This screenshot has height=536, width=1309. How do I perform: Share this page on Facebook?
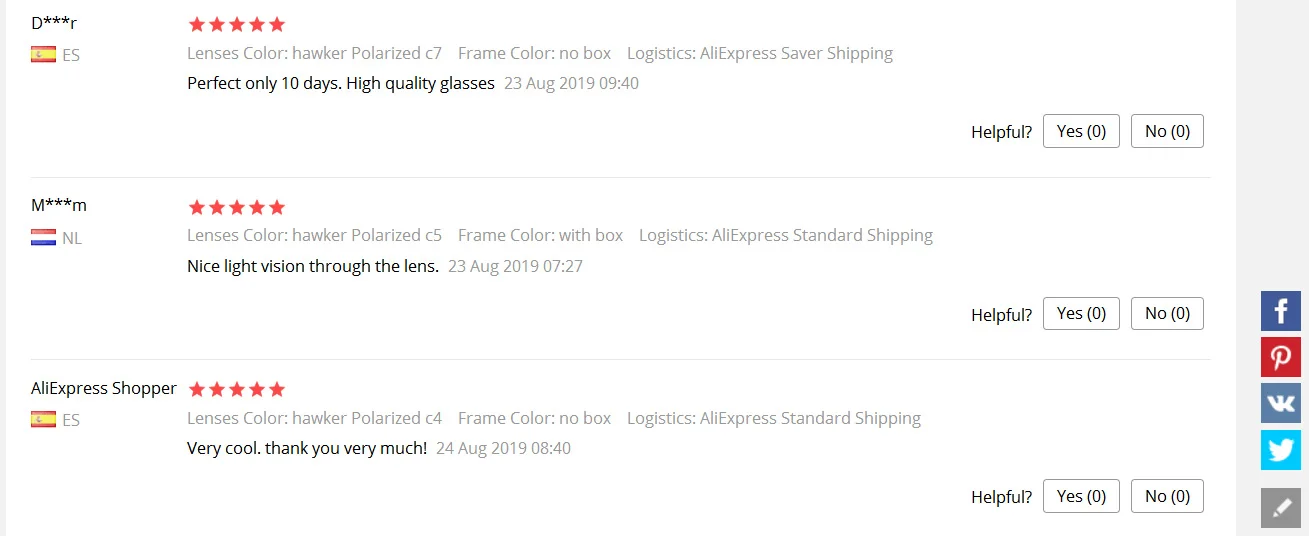point(1281,311)
